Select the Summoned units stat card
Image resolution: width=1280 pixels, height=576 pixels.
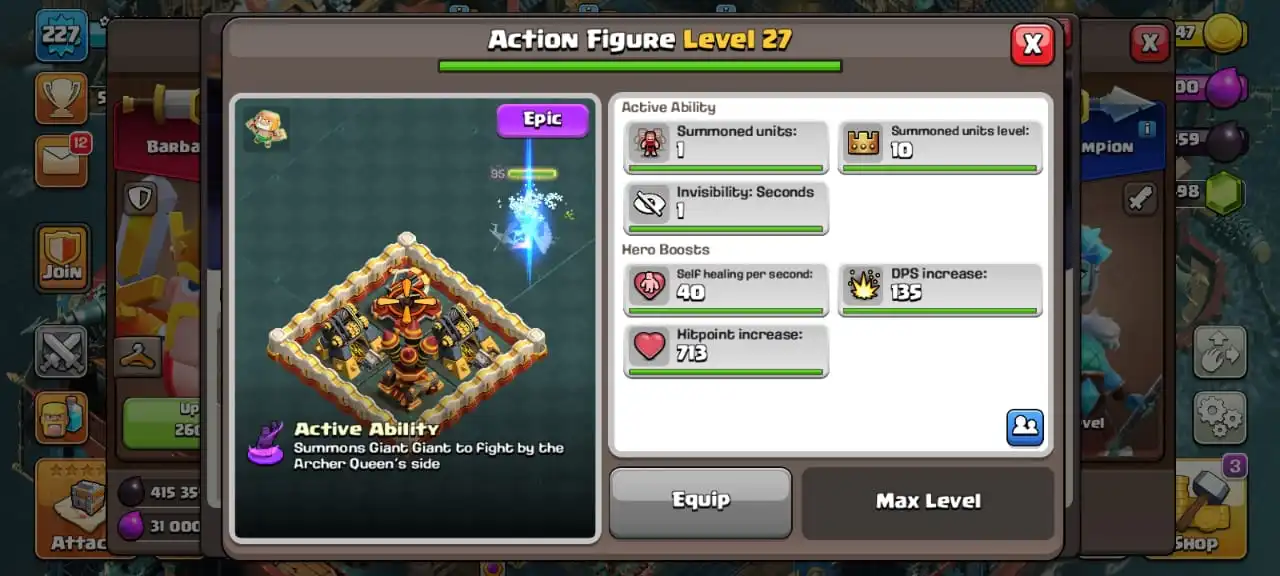tap(726, 147)
